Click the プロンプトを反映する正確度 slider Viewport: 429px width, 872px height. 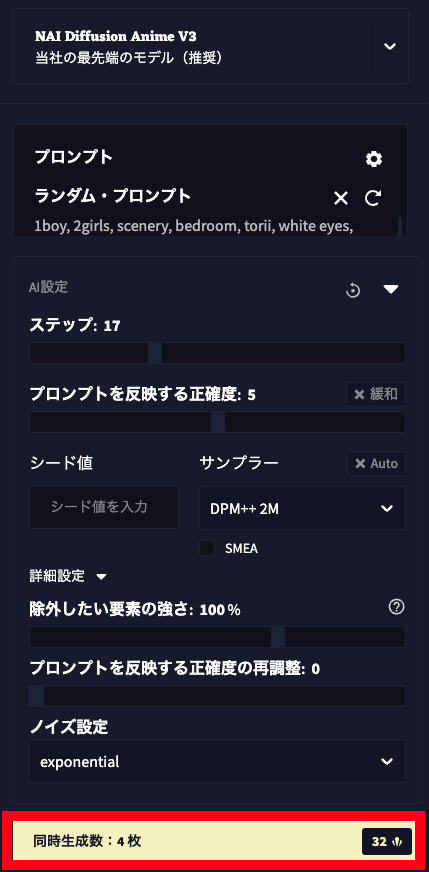217,422
